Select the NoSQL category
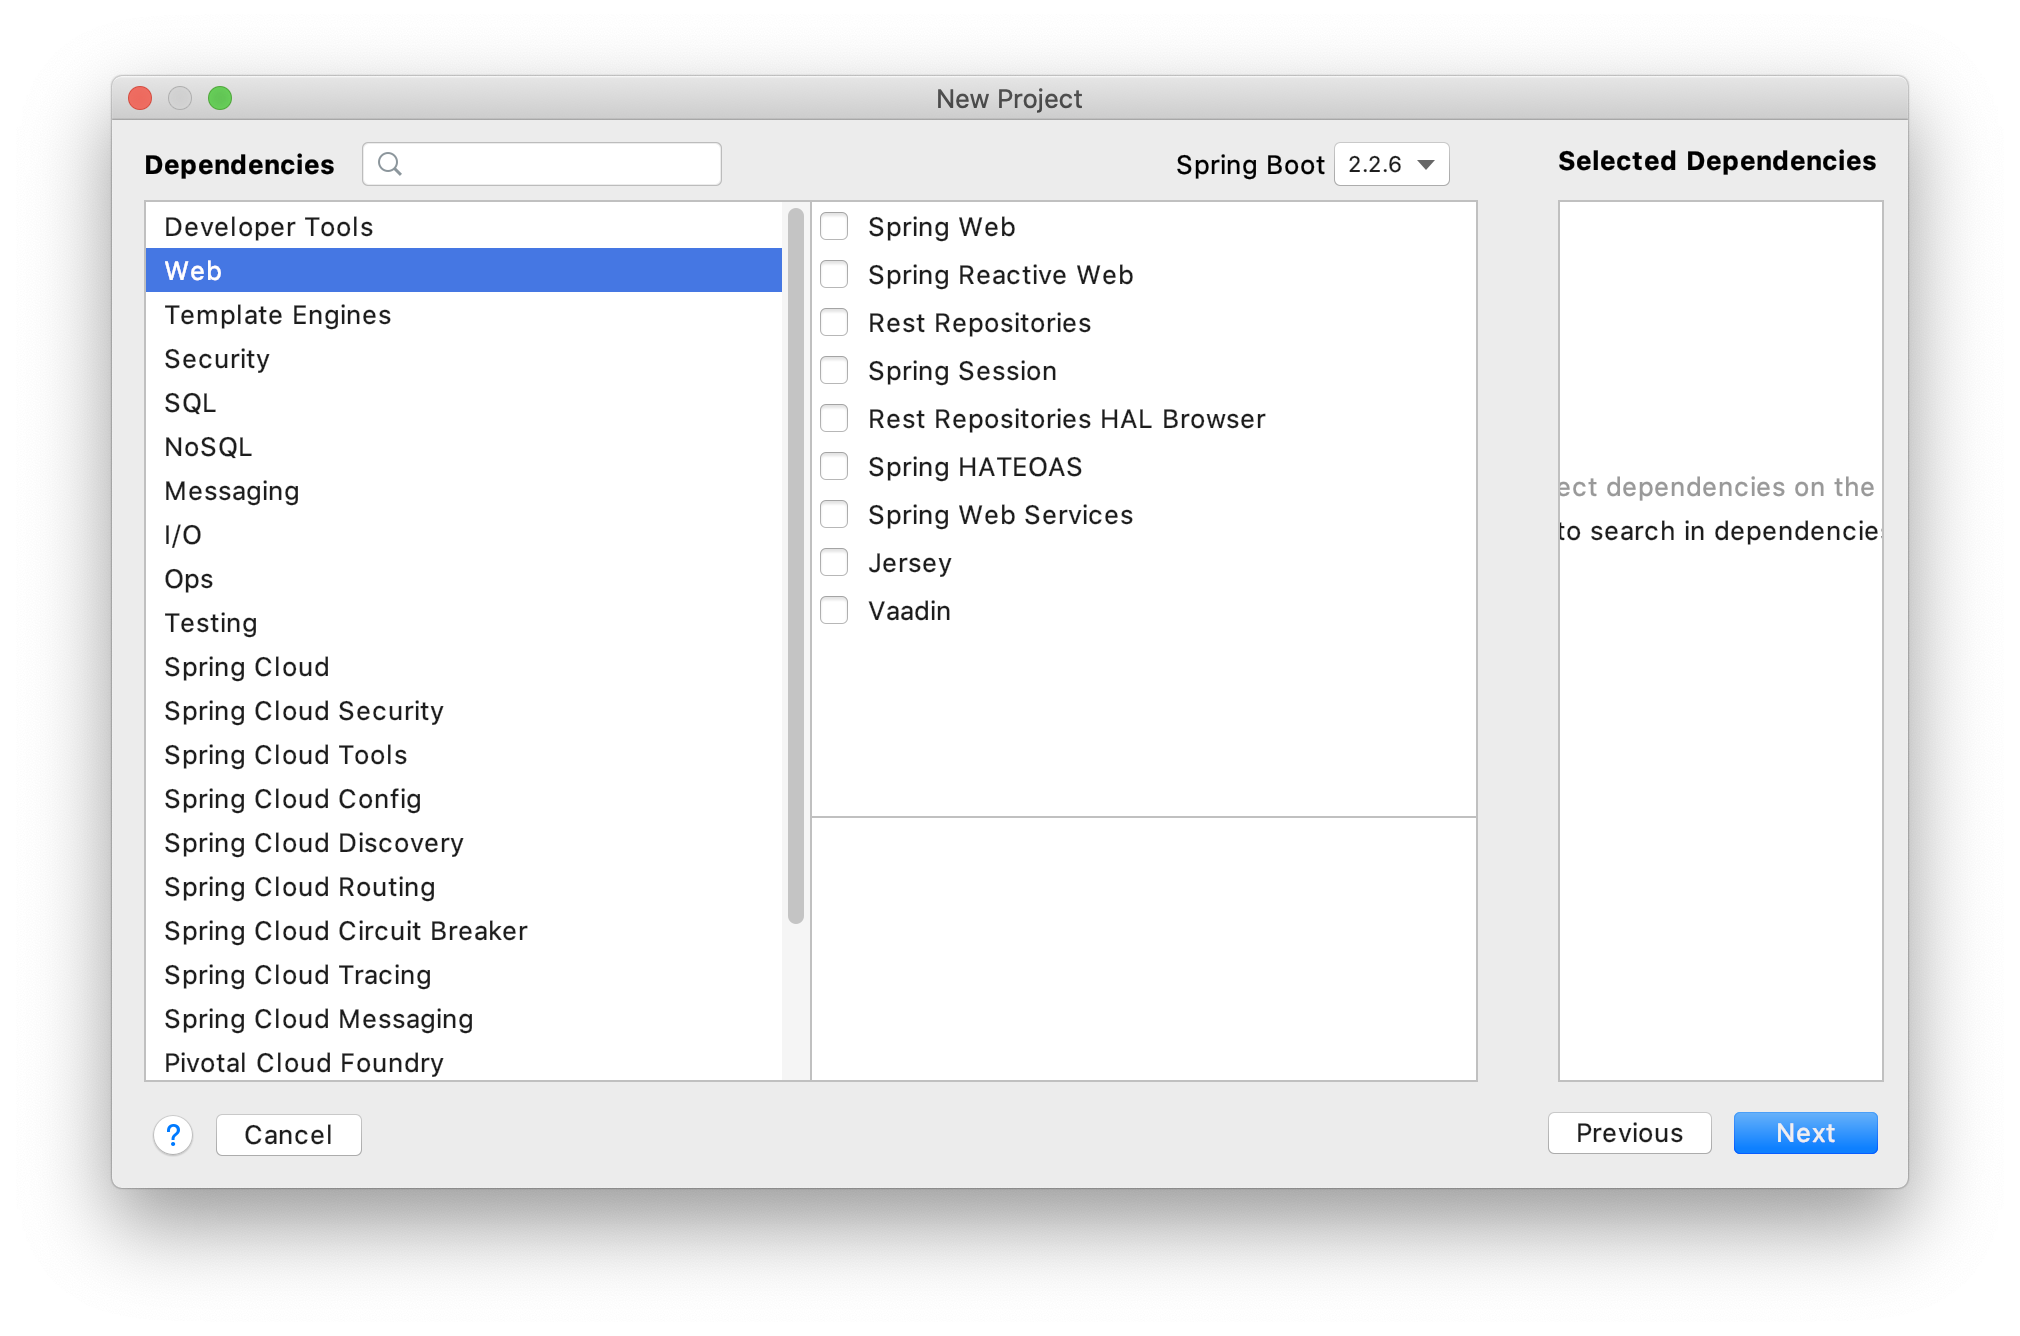Screen dimensions: 2020x1336 464,447
